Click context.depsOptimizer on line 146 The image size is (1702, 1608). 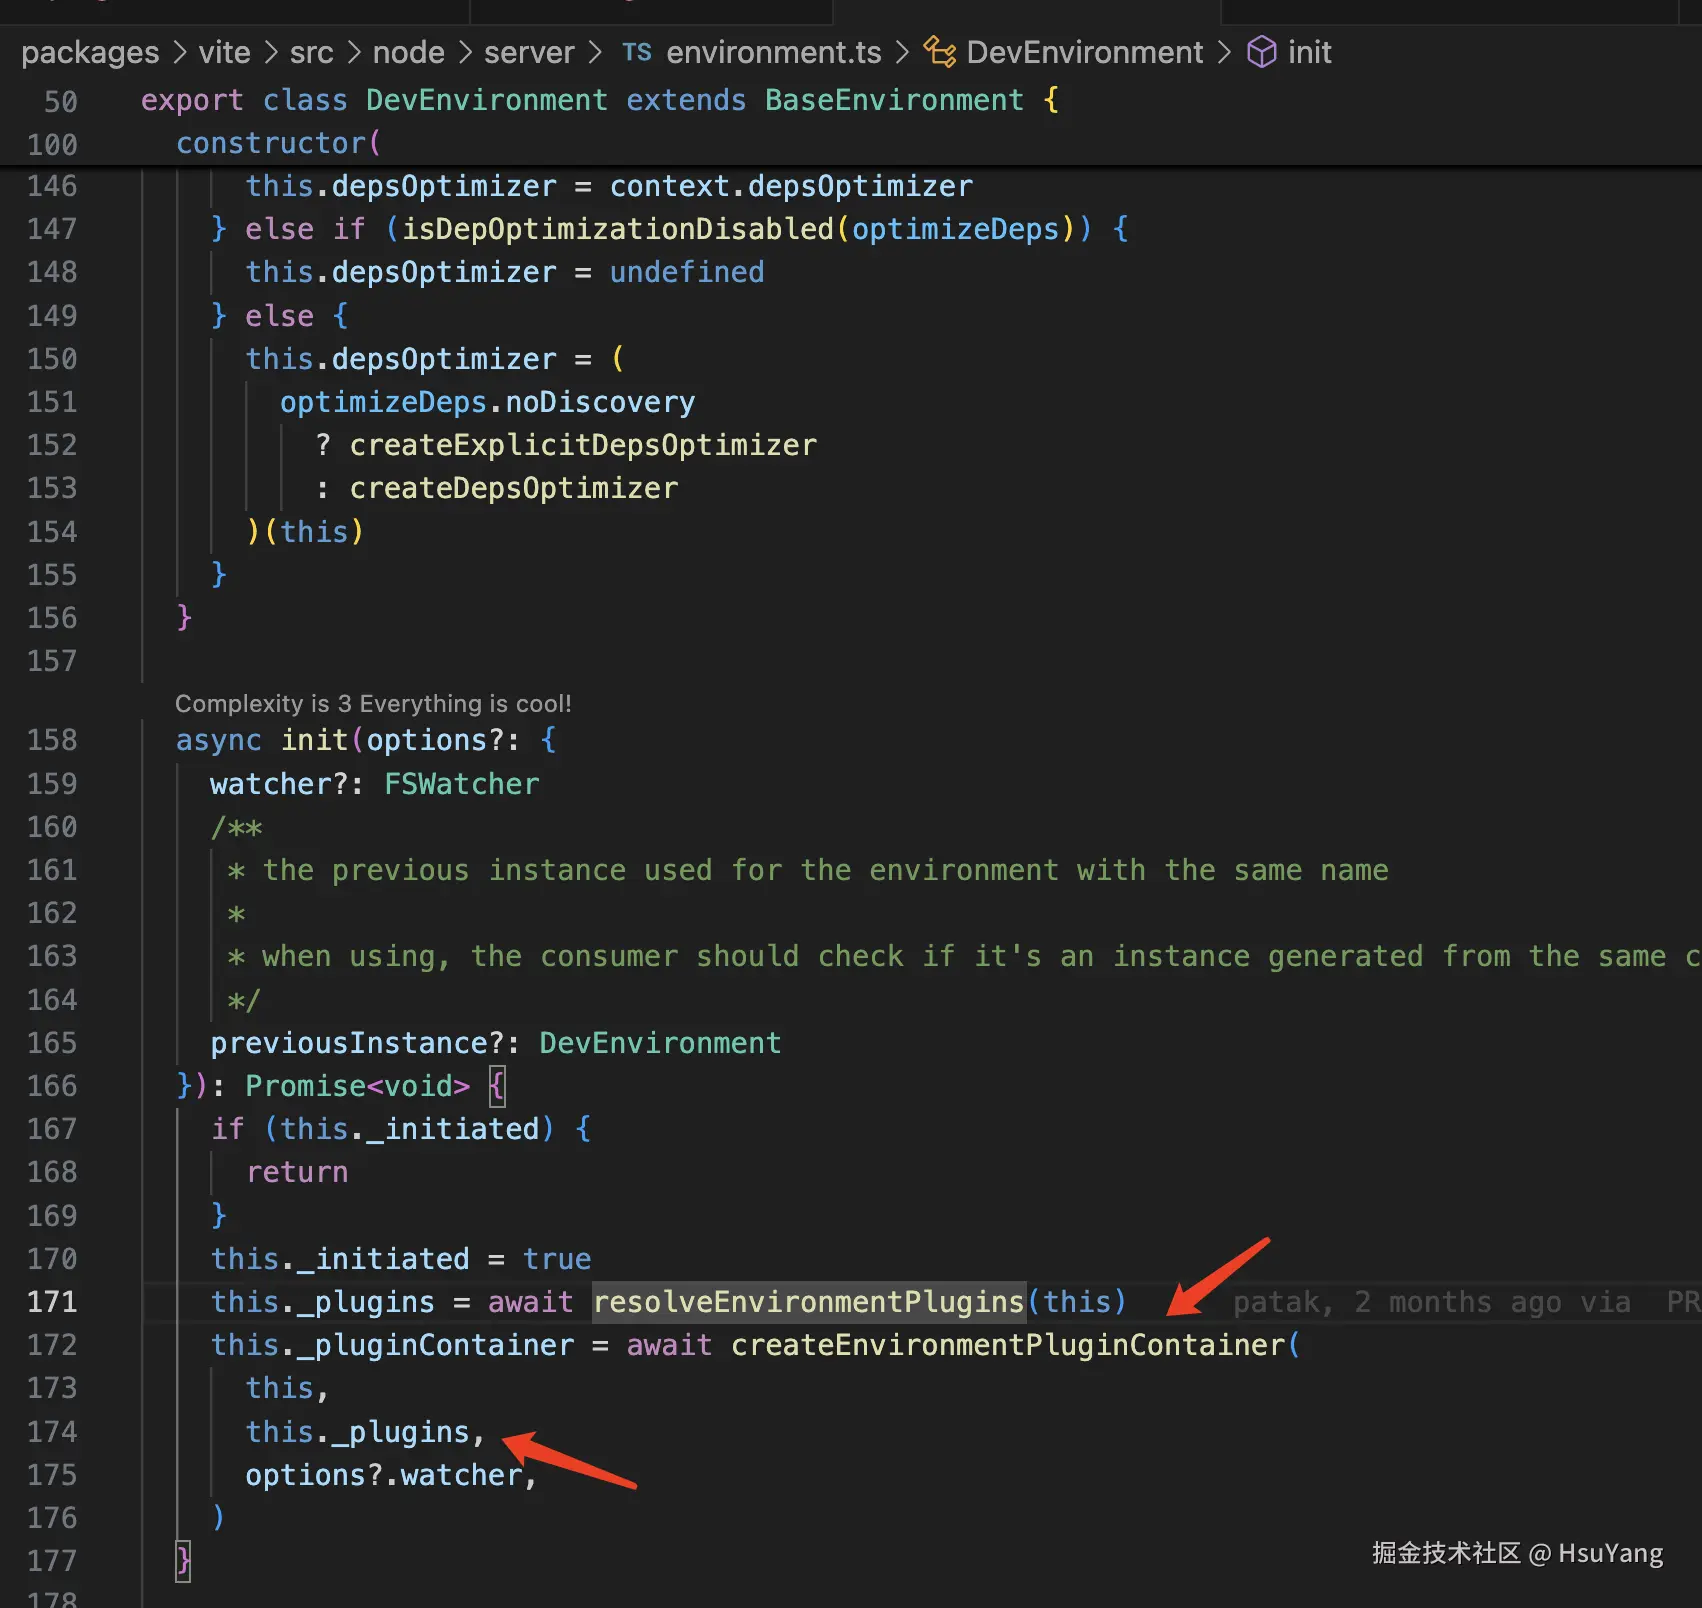[x=791, y=186]
